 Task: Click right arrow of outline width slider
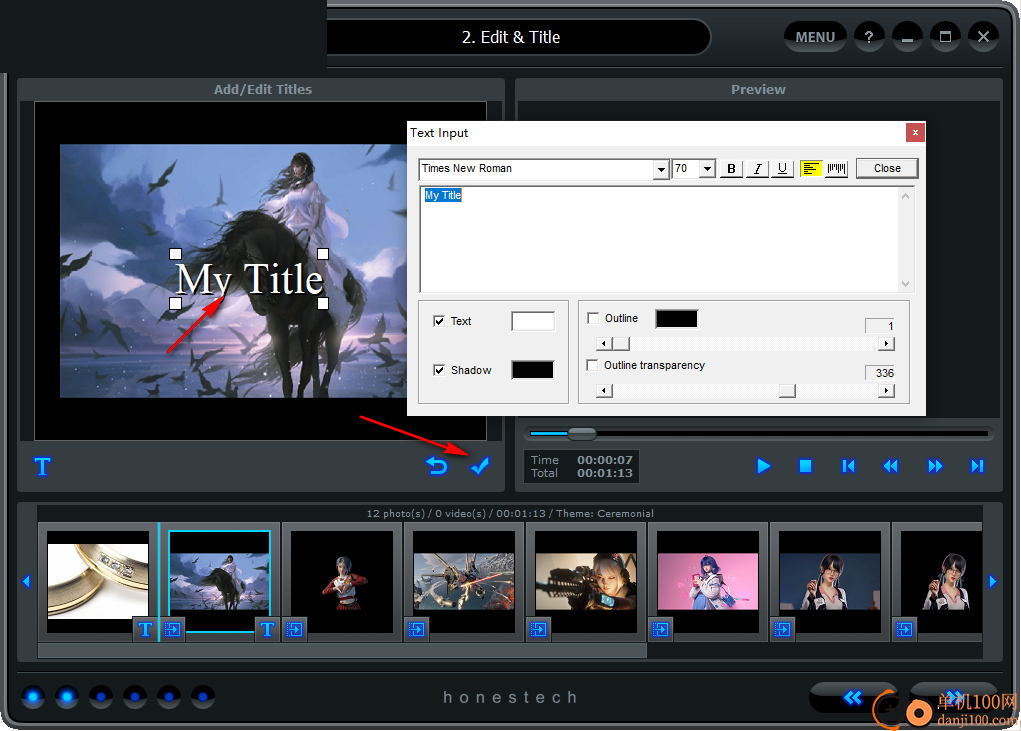(x=886, y=343)
